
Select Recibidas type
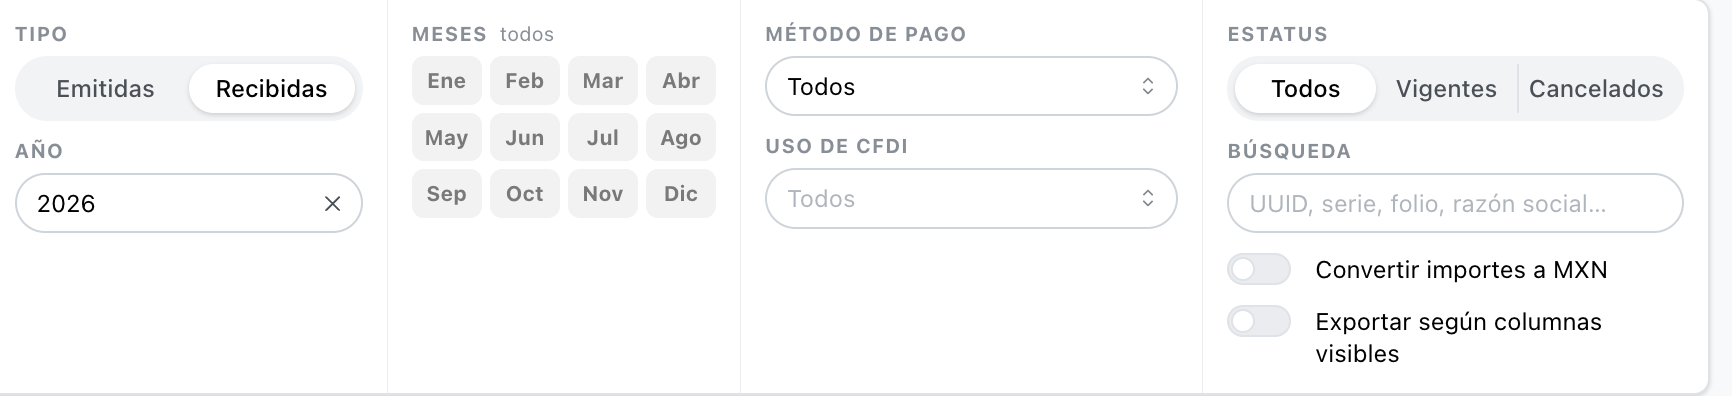[272, 89]
